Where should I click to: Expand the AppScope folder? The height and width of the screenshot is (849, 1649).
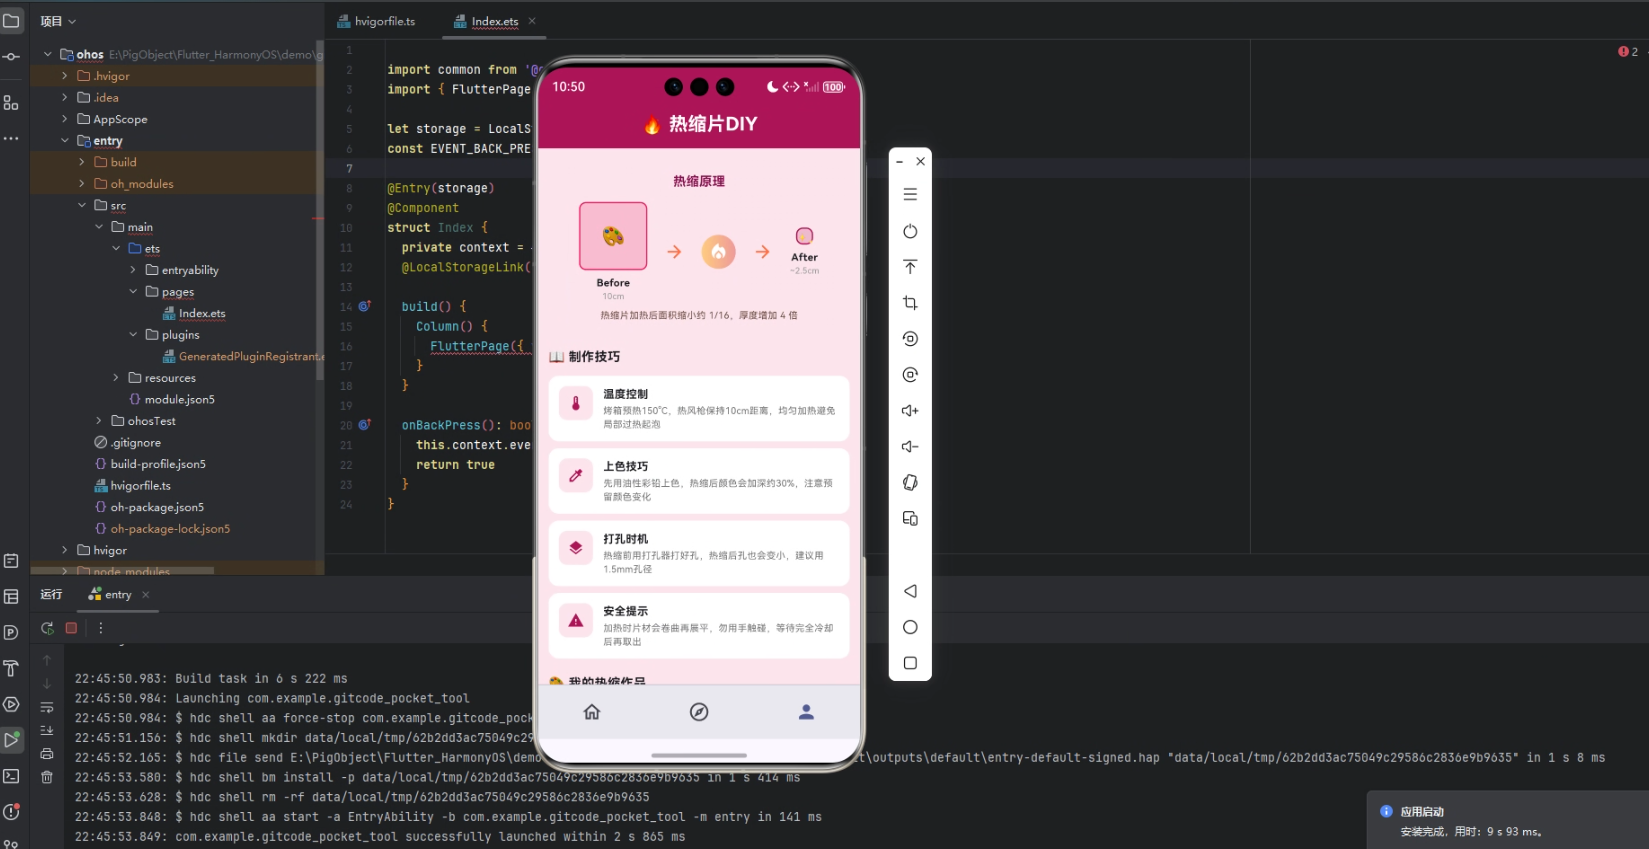pyautogui.click(x=65, y=119)
